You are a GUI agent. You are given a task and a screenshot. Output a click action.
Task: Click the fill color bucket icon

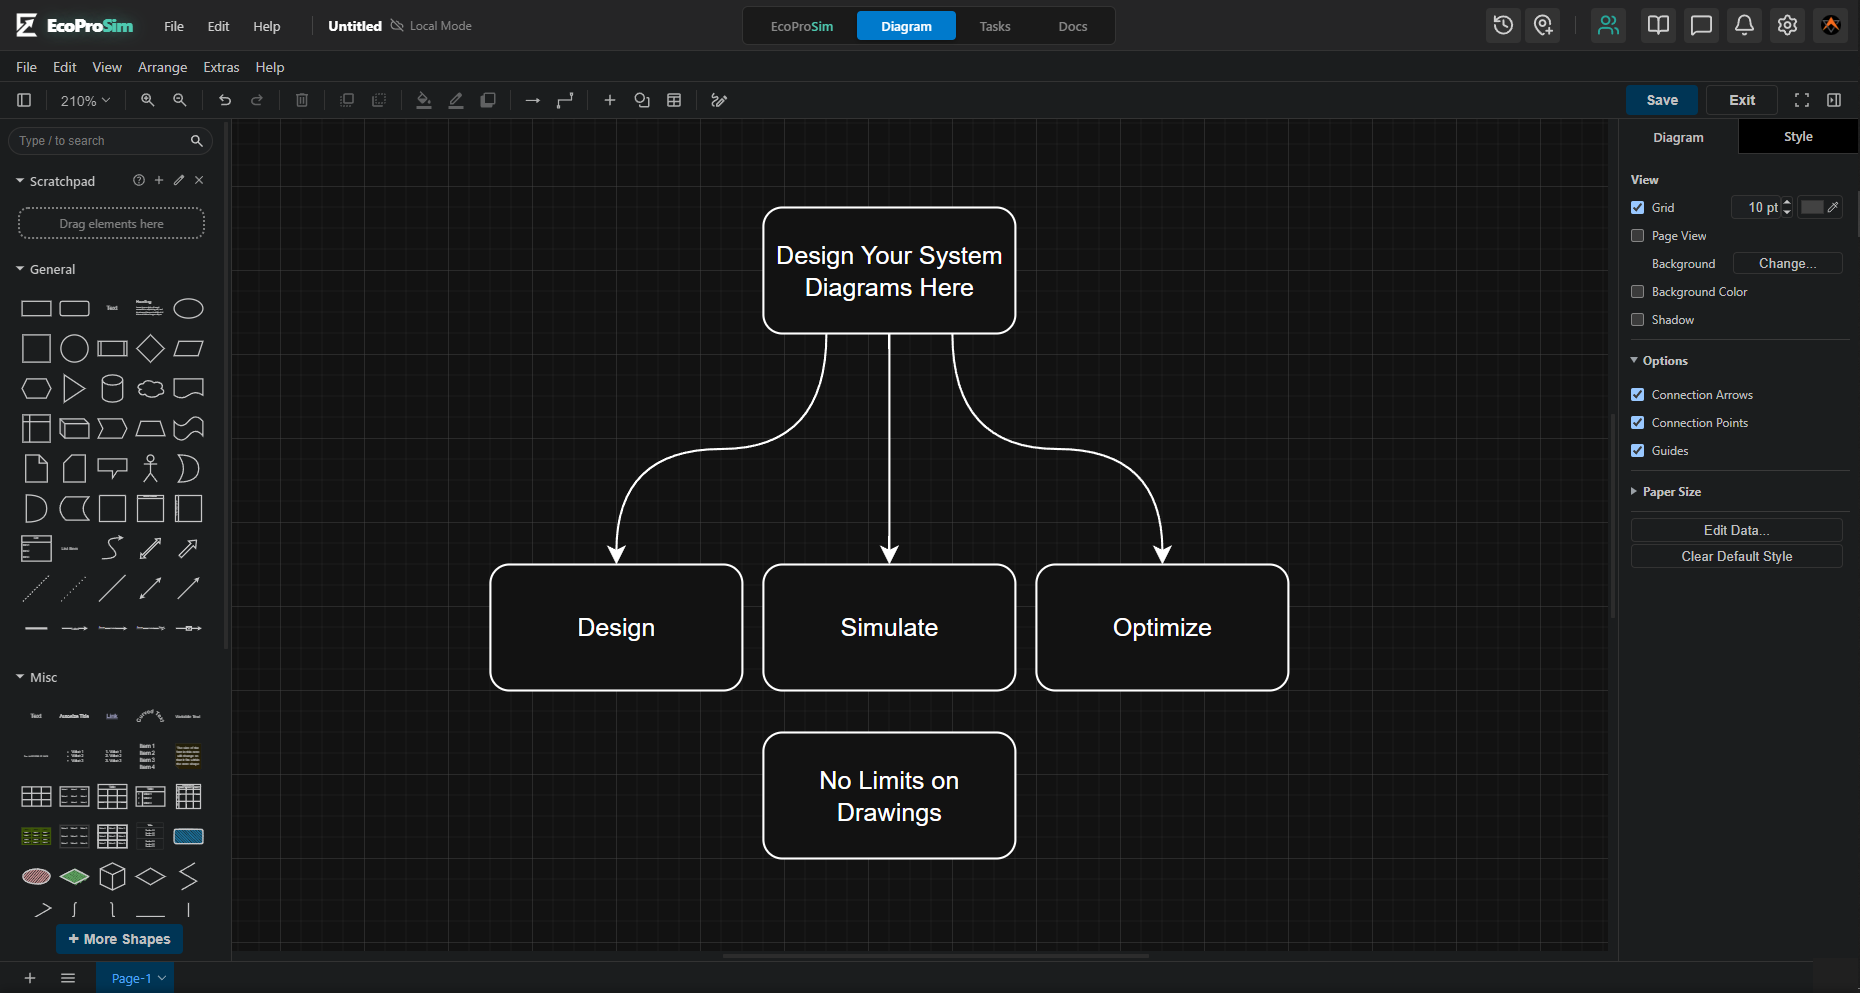(424, 100)
